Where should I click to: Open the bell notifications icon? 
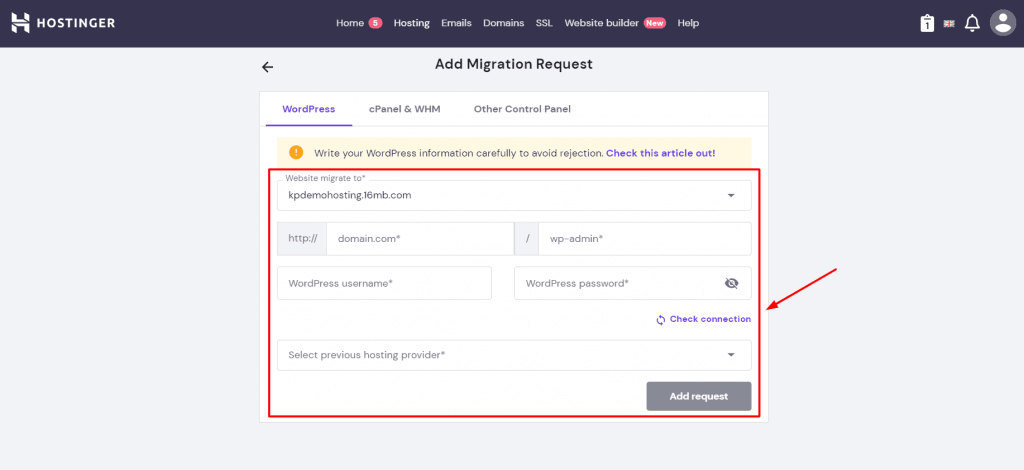[972, 23]
